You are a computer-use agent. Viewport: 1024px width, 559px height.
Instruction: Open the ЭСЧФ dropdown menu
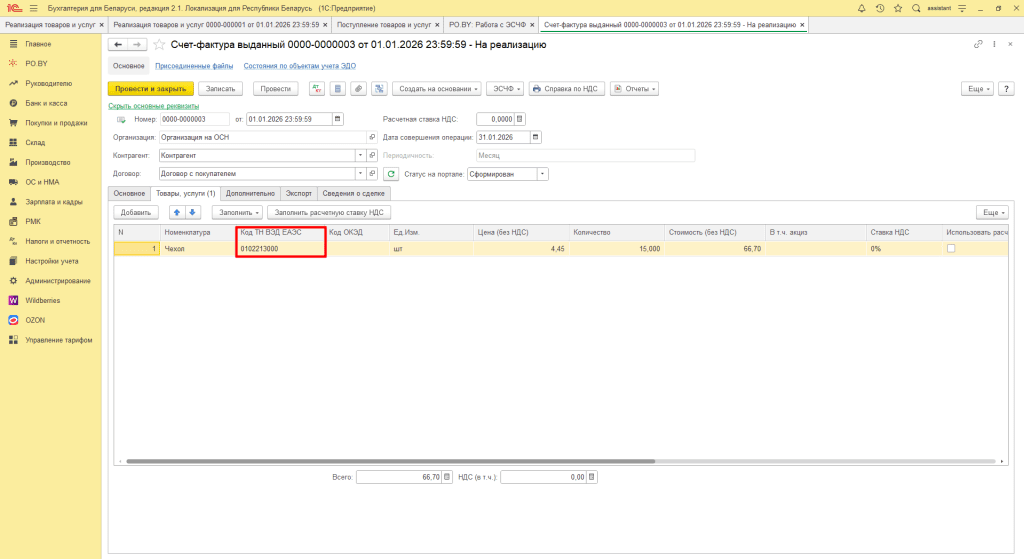point(505,89)
